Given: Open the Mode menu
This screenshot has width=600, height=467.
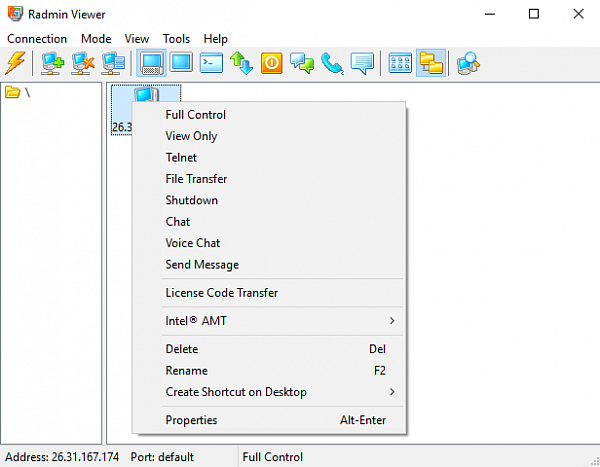Looking at the screenshot, I should click(96, 39).
